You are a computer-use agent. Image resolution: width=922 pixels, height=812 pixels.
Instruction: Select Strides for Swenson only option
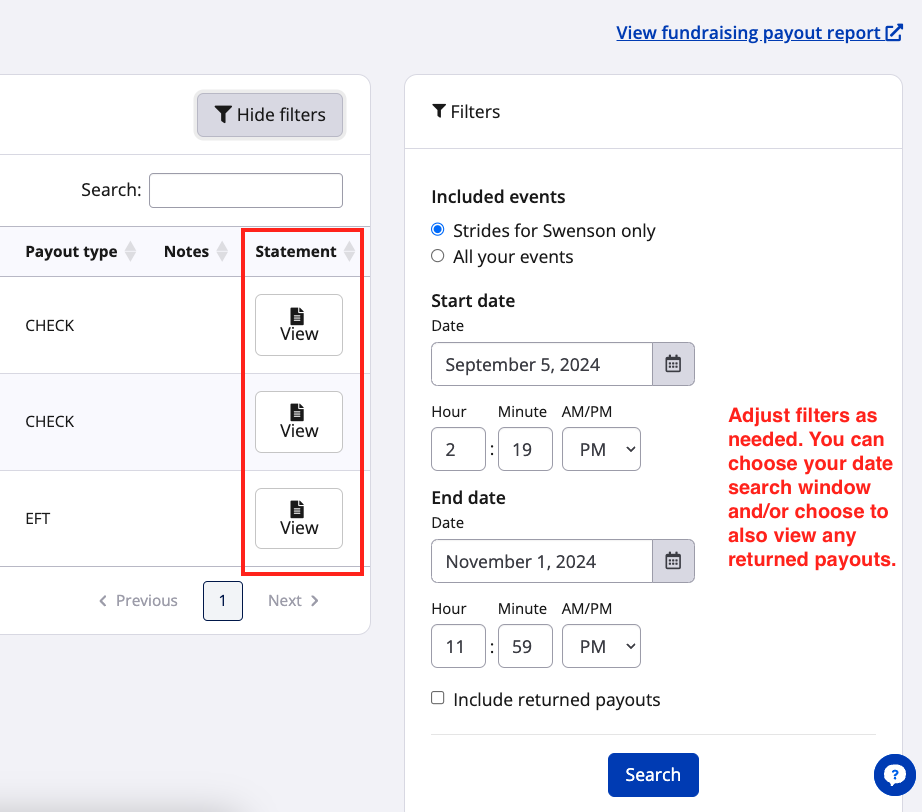click(438, 230)
